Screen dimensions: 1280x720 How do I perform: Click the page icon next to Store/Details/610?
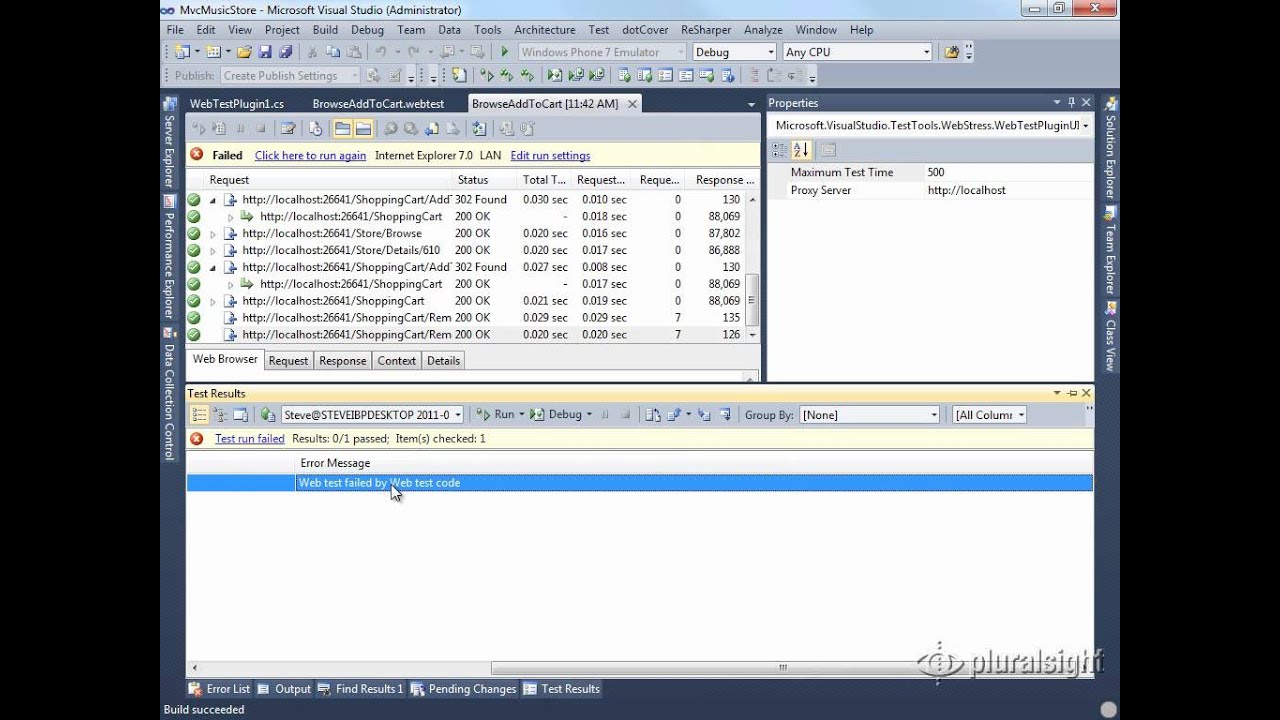[x=230, y=250]
